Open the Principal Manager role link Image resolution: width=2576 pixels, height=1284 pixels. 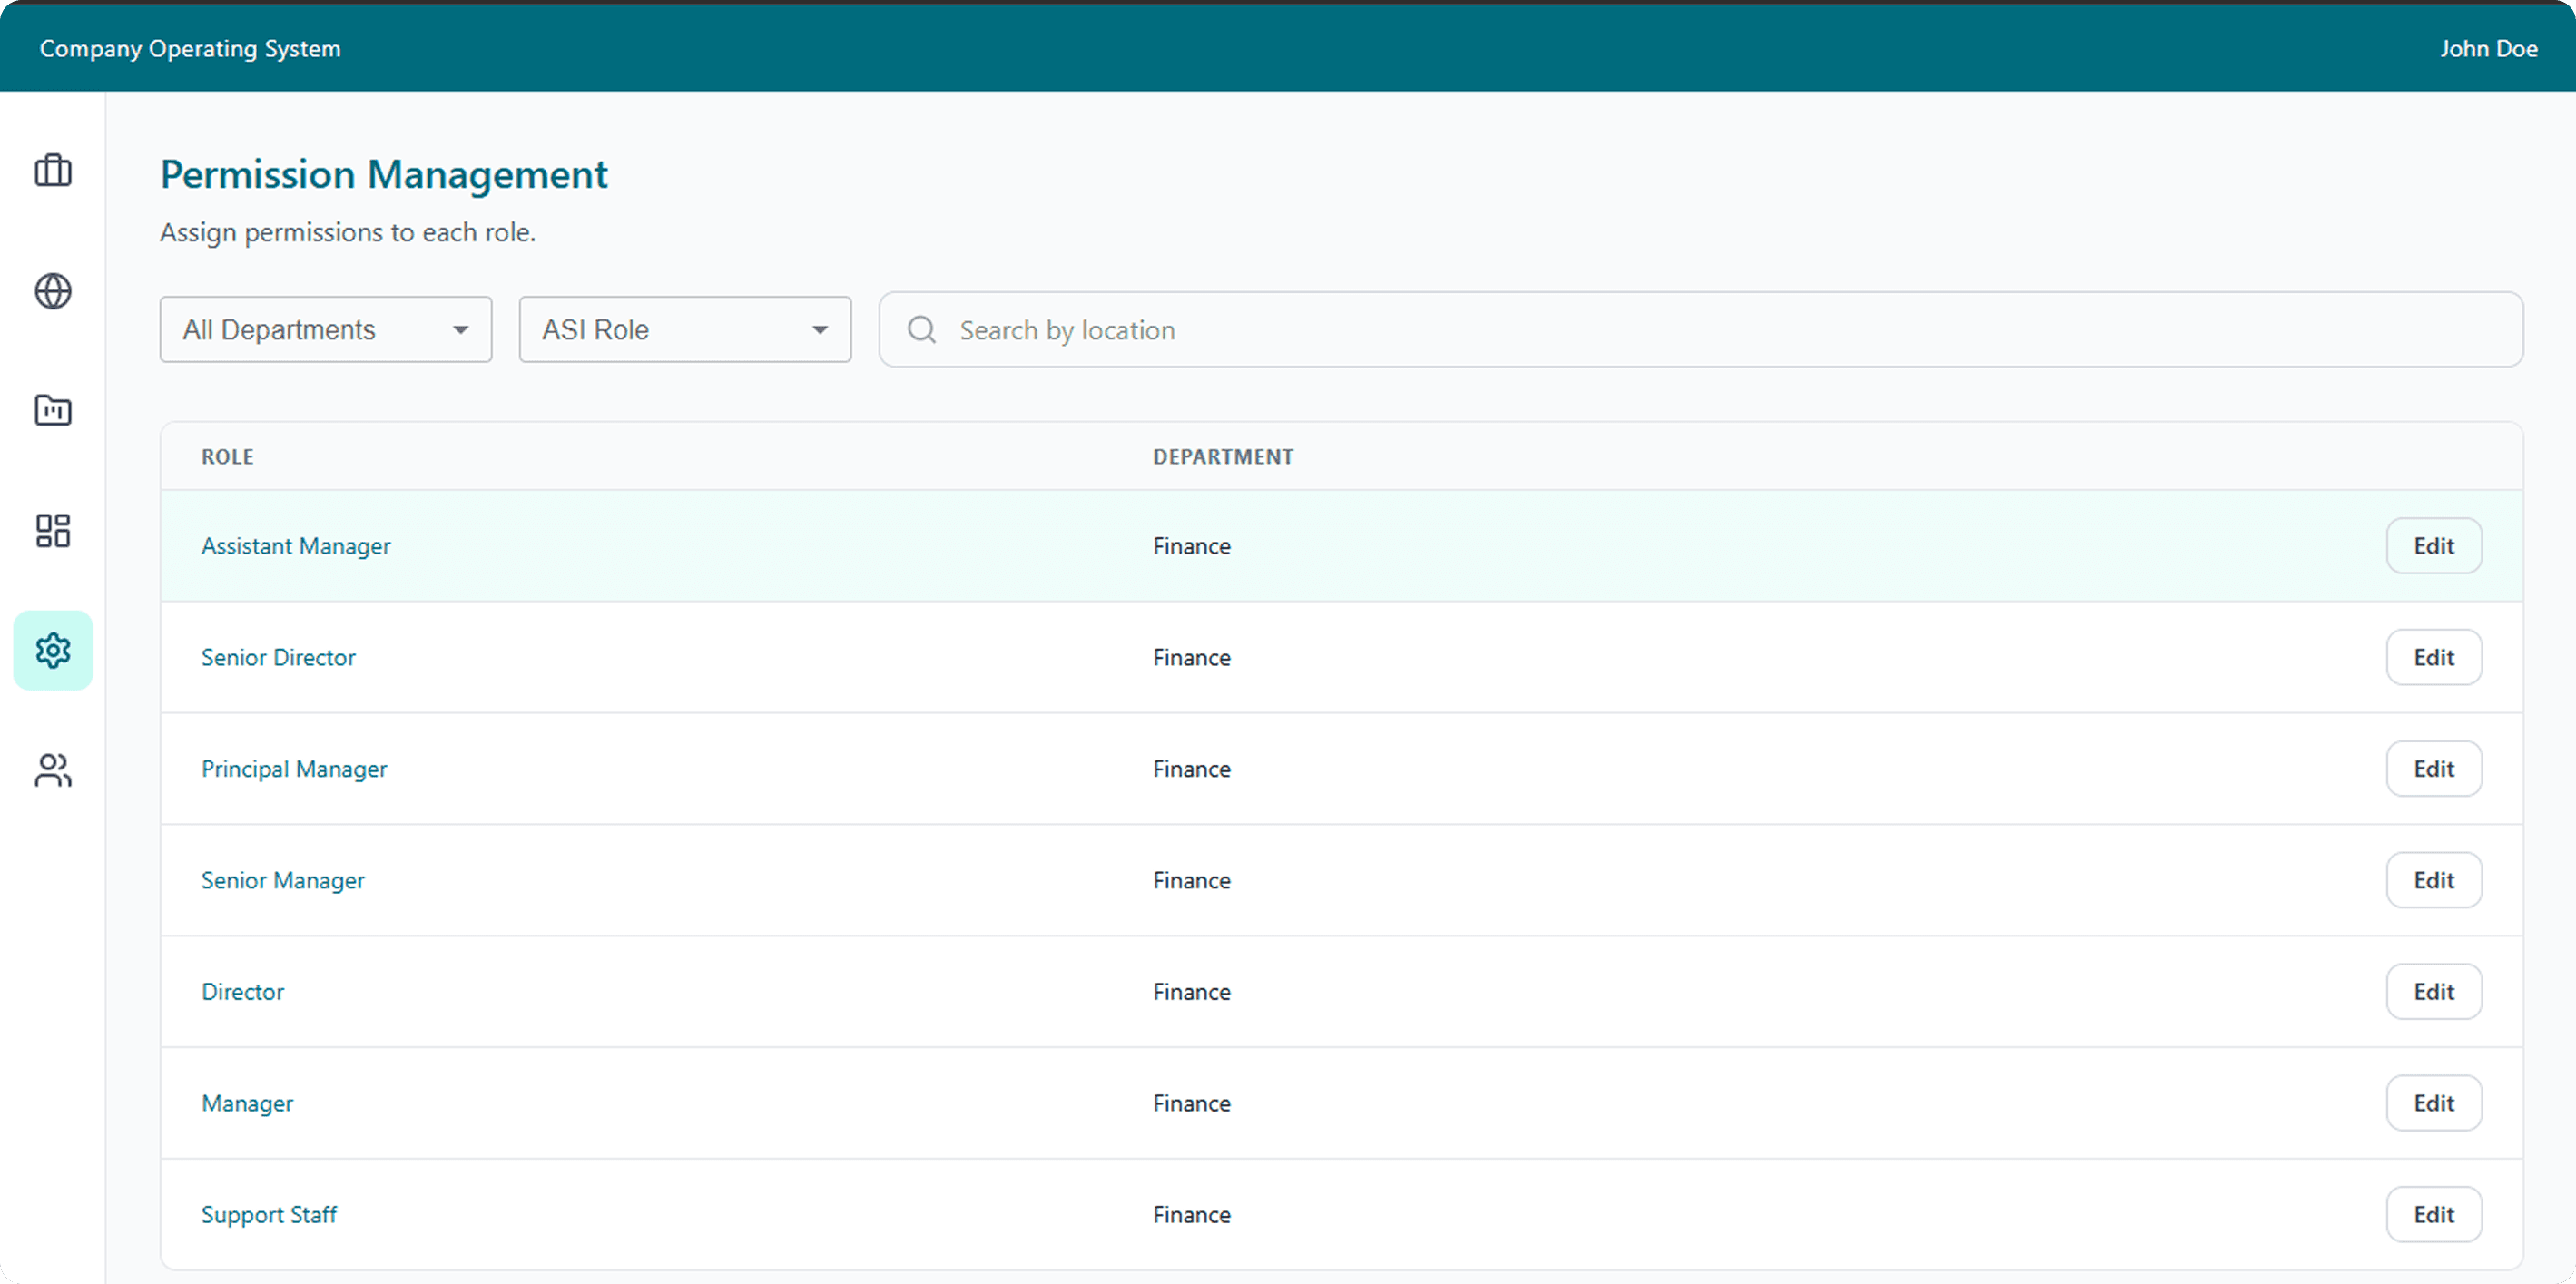[x=294, y=769]
